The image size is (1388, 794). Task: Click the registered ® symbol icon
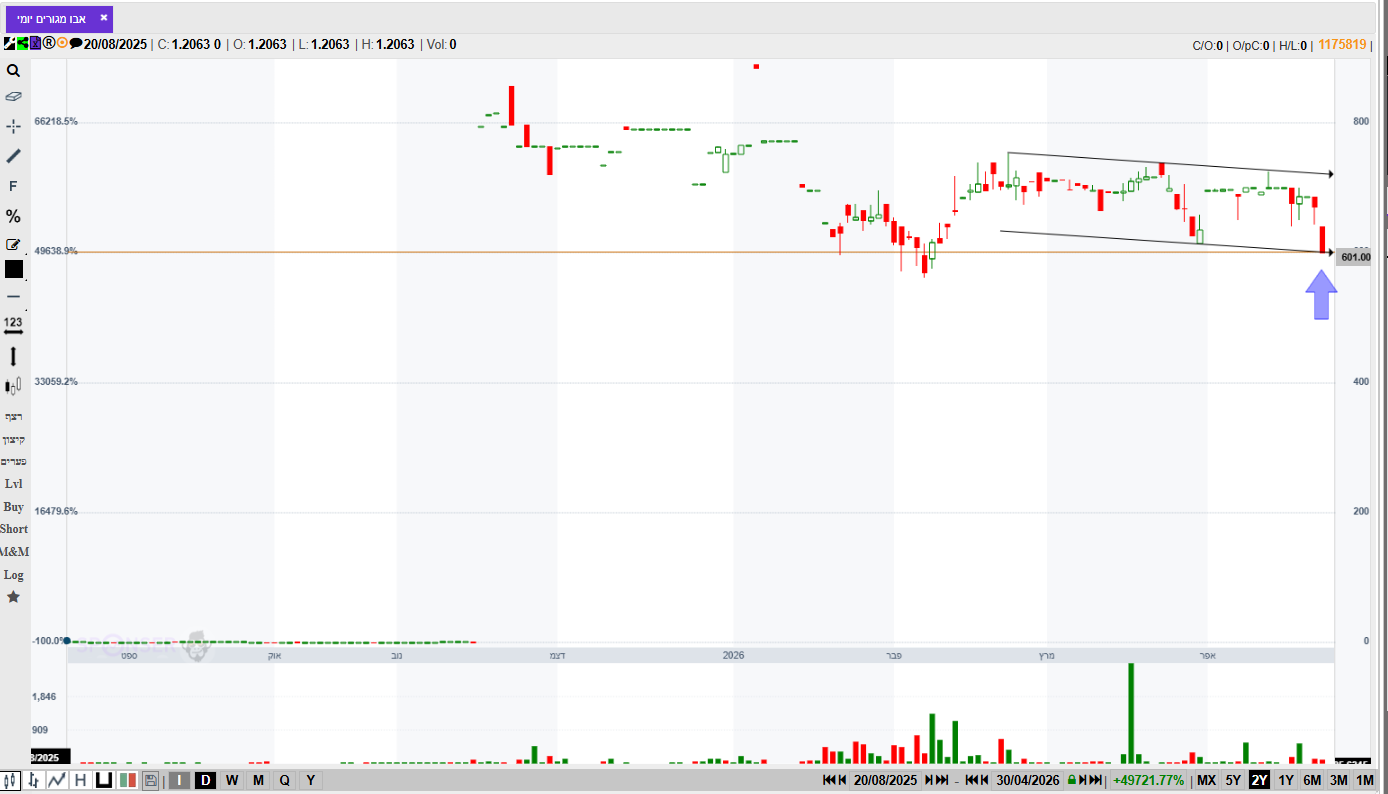click(x=48, y=44)
